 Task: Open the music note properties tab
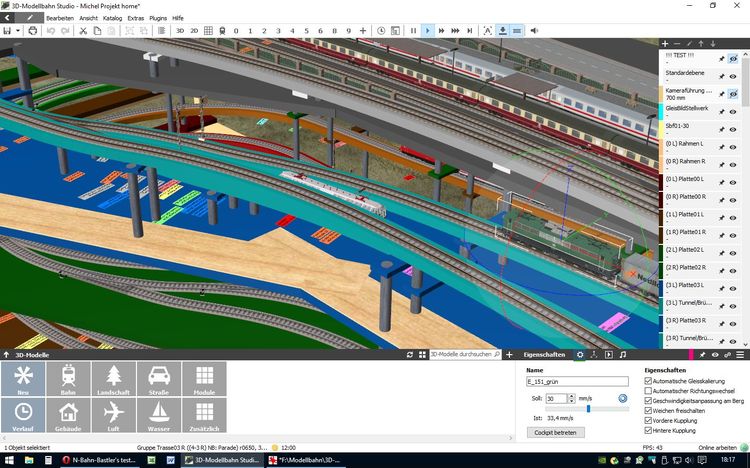coord(623,354)
